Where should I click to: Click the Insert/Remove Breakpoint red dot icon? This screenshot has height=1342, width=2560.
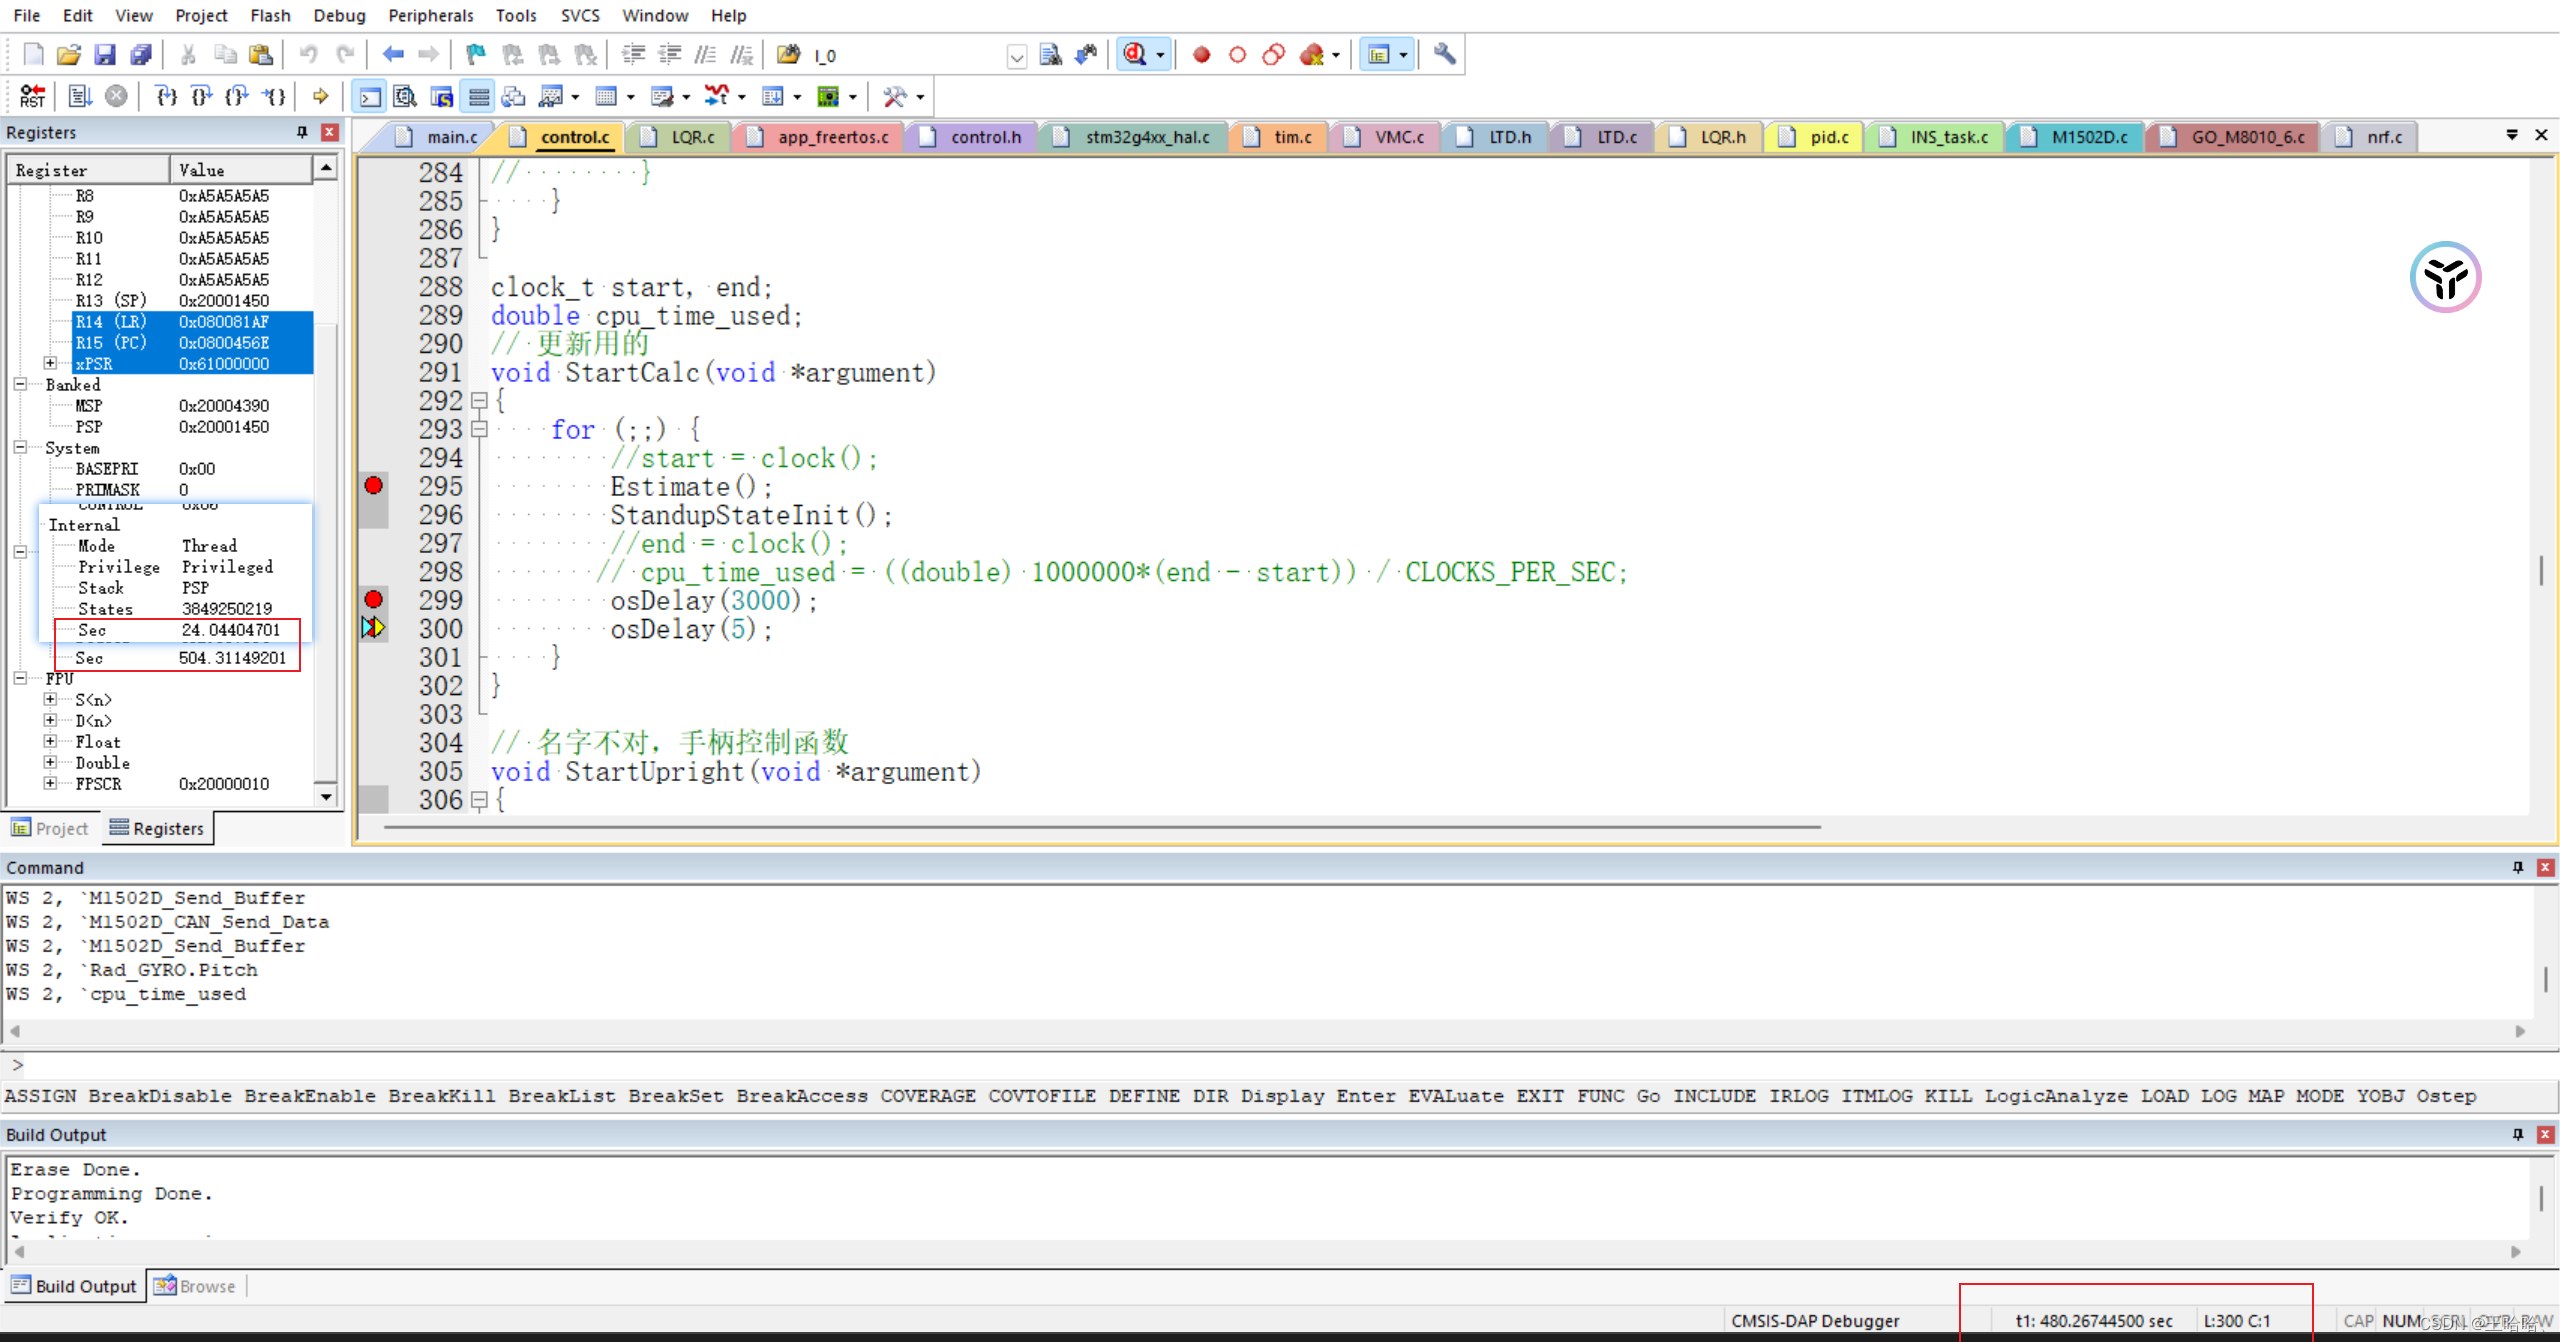(1201, 54)
